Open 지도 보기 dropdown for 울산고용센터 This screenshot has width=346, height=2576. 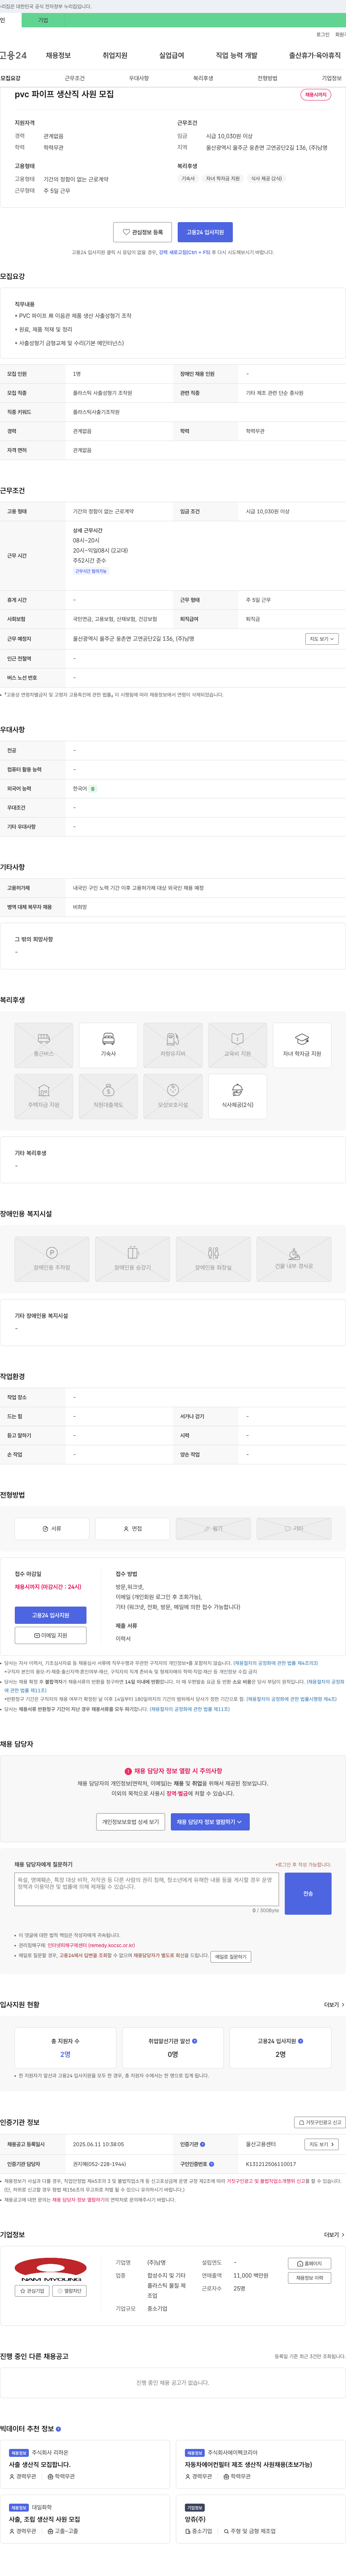pos(322,2144)
